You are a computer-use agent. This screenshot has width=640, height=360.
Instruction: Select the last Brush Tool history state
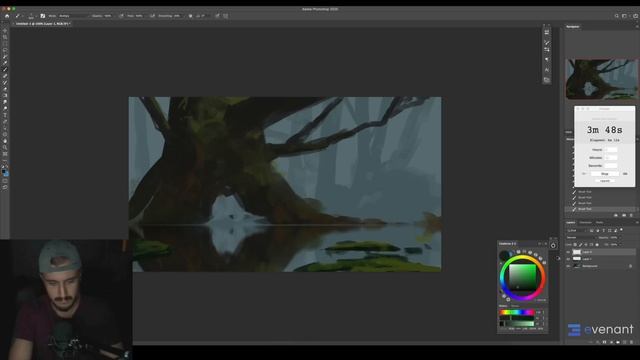tap(601, 209)
